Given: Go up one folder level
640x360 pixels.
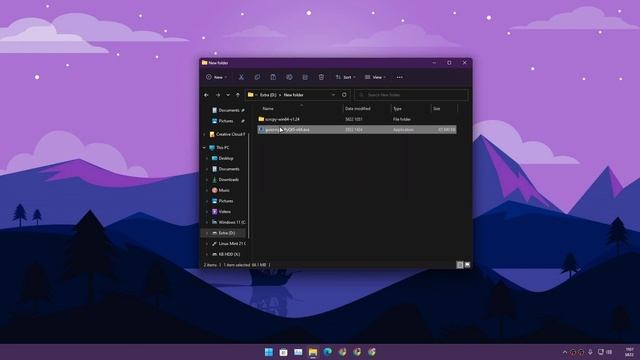Looking at the screenshot, I should (238, 95).
